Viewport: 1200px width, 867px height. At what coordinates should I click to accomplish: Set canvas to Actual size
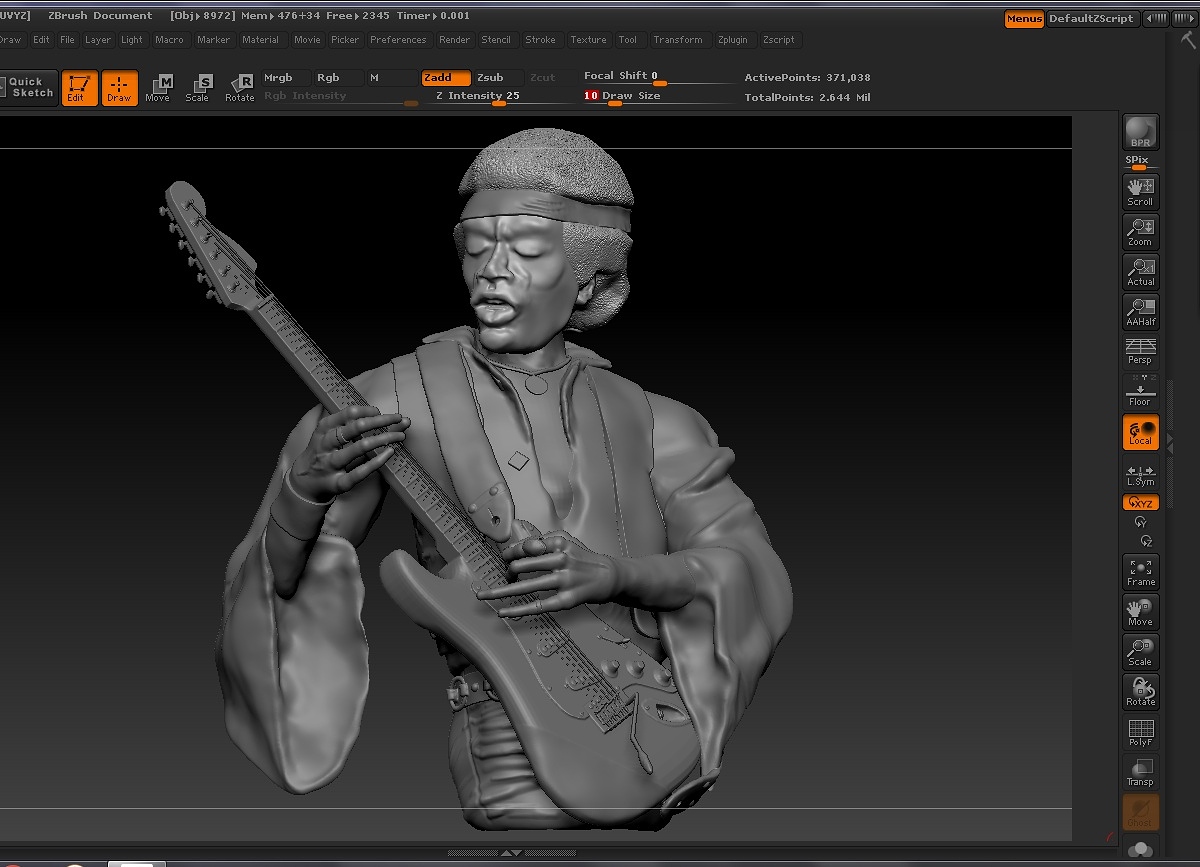1140,271
